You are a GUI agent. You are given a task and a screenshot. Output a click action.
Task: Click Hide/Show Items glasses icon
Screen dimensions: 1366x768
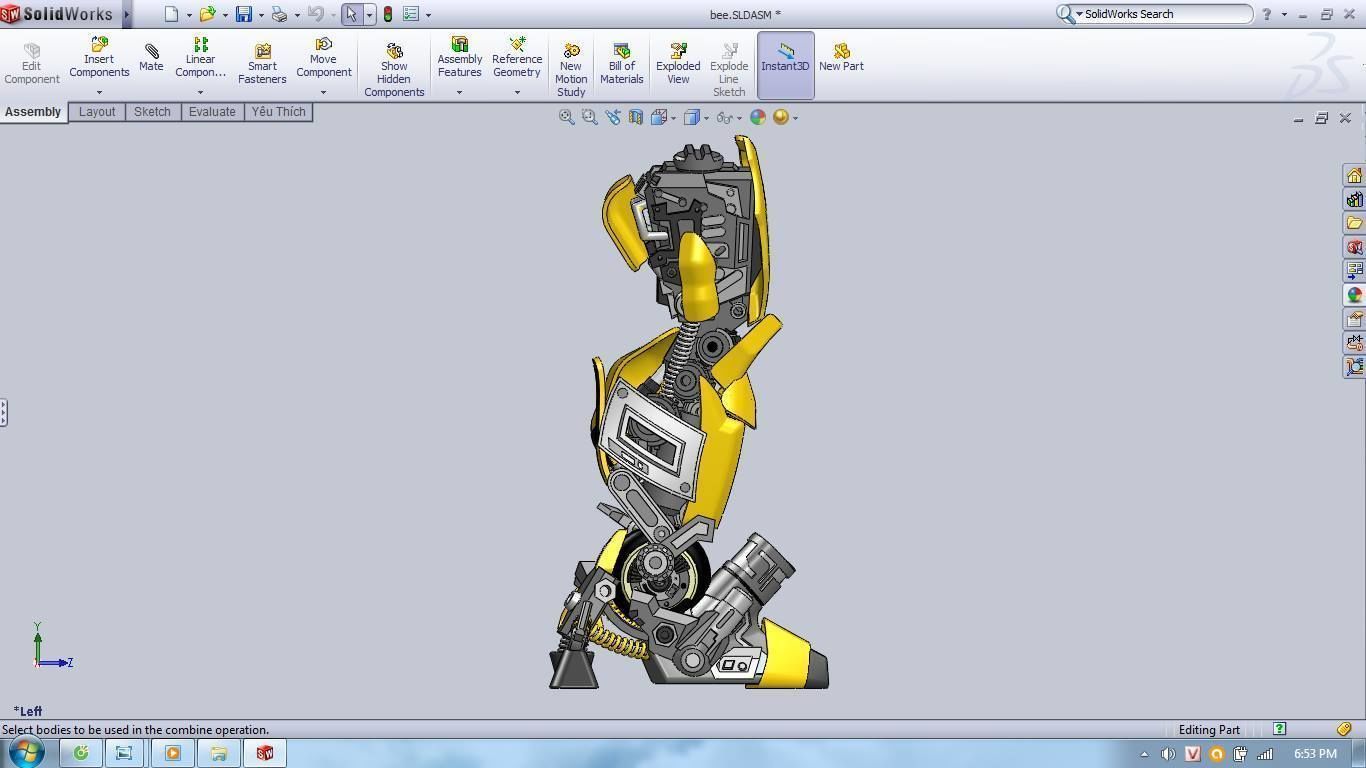click(x=724, y=117)
